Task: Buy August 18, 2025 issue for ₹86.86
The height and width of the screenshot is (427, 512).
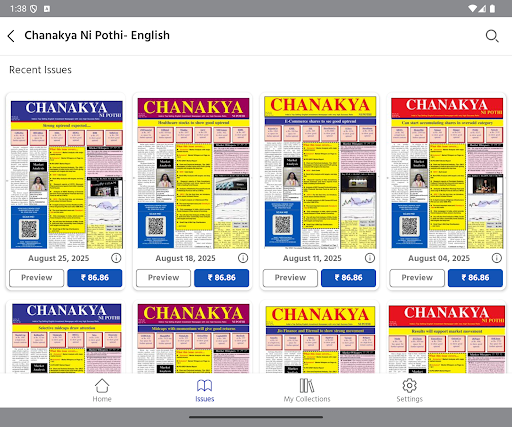Action: pyautogui.click(x=222, y=278)
